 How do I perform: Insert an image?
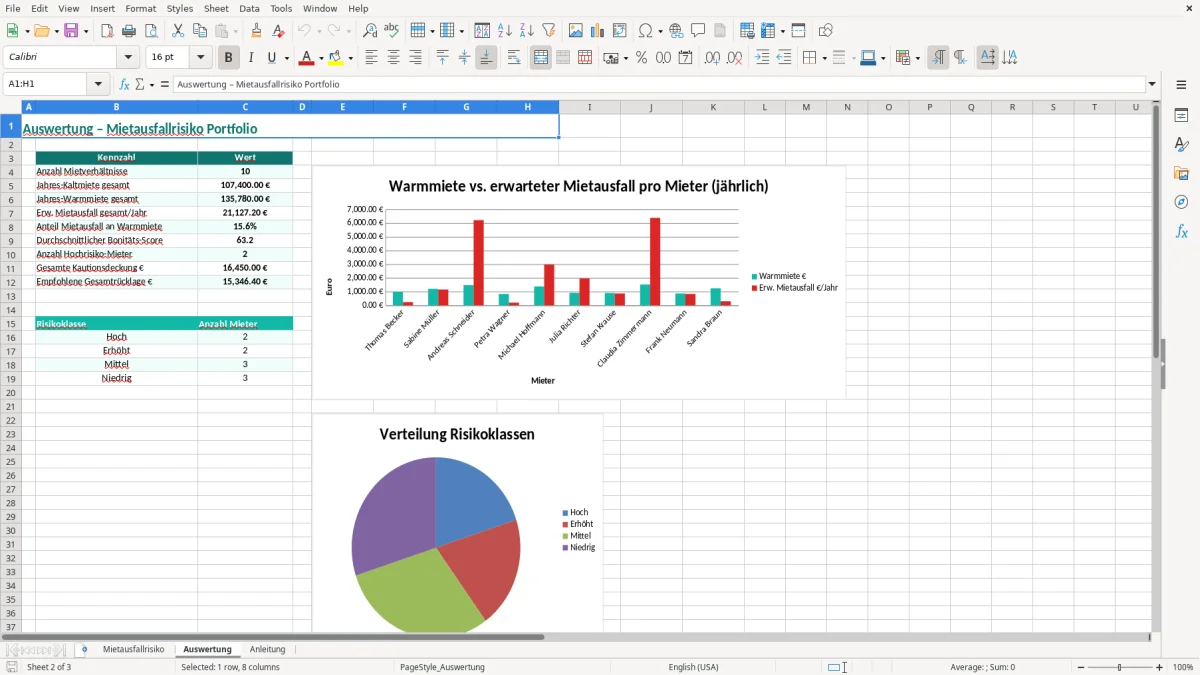click(576, 31)
